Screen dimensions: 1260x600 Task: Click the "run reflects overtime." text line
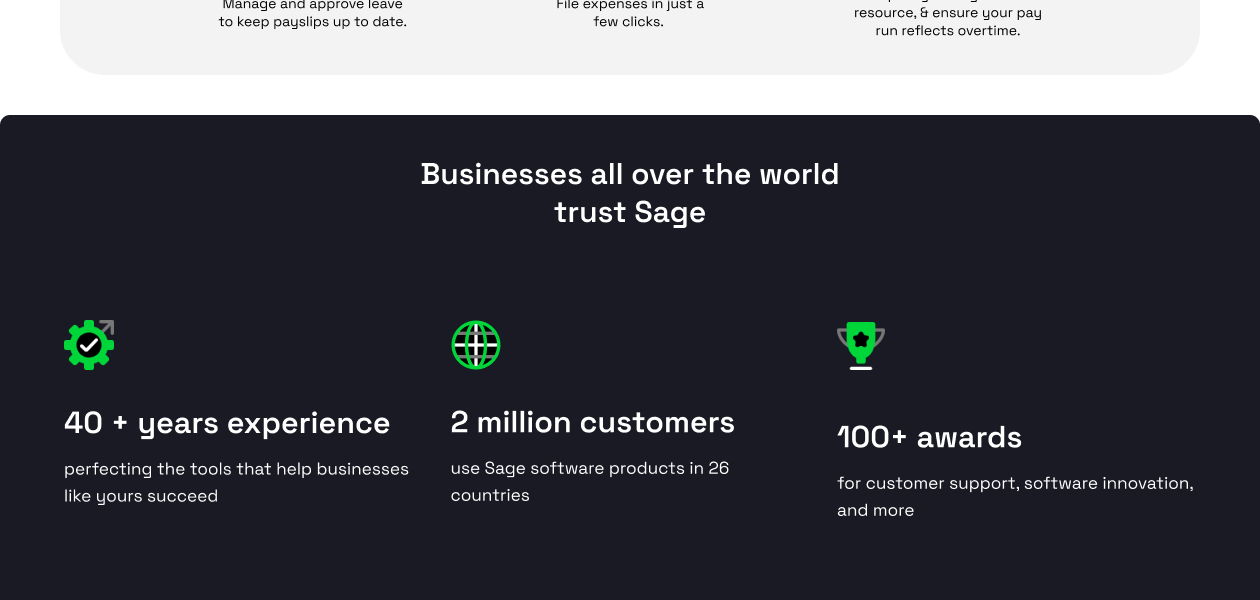tap(948, 31)
